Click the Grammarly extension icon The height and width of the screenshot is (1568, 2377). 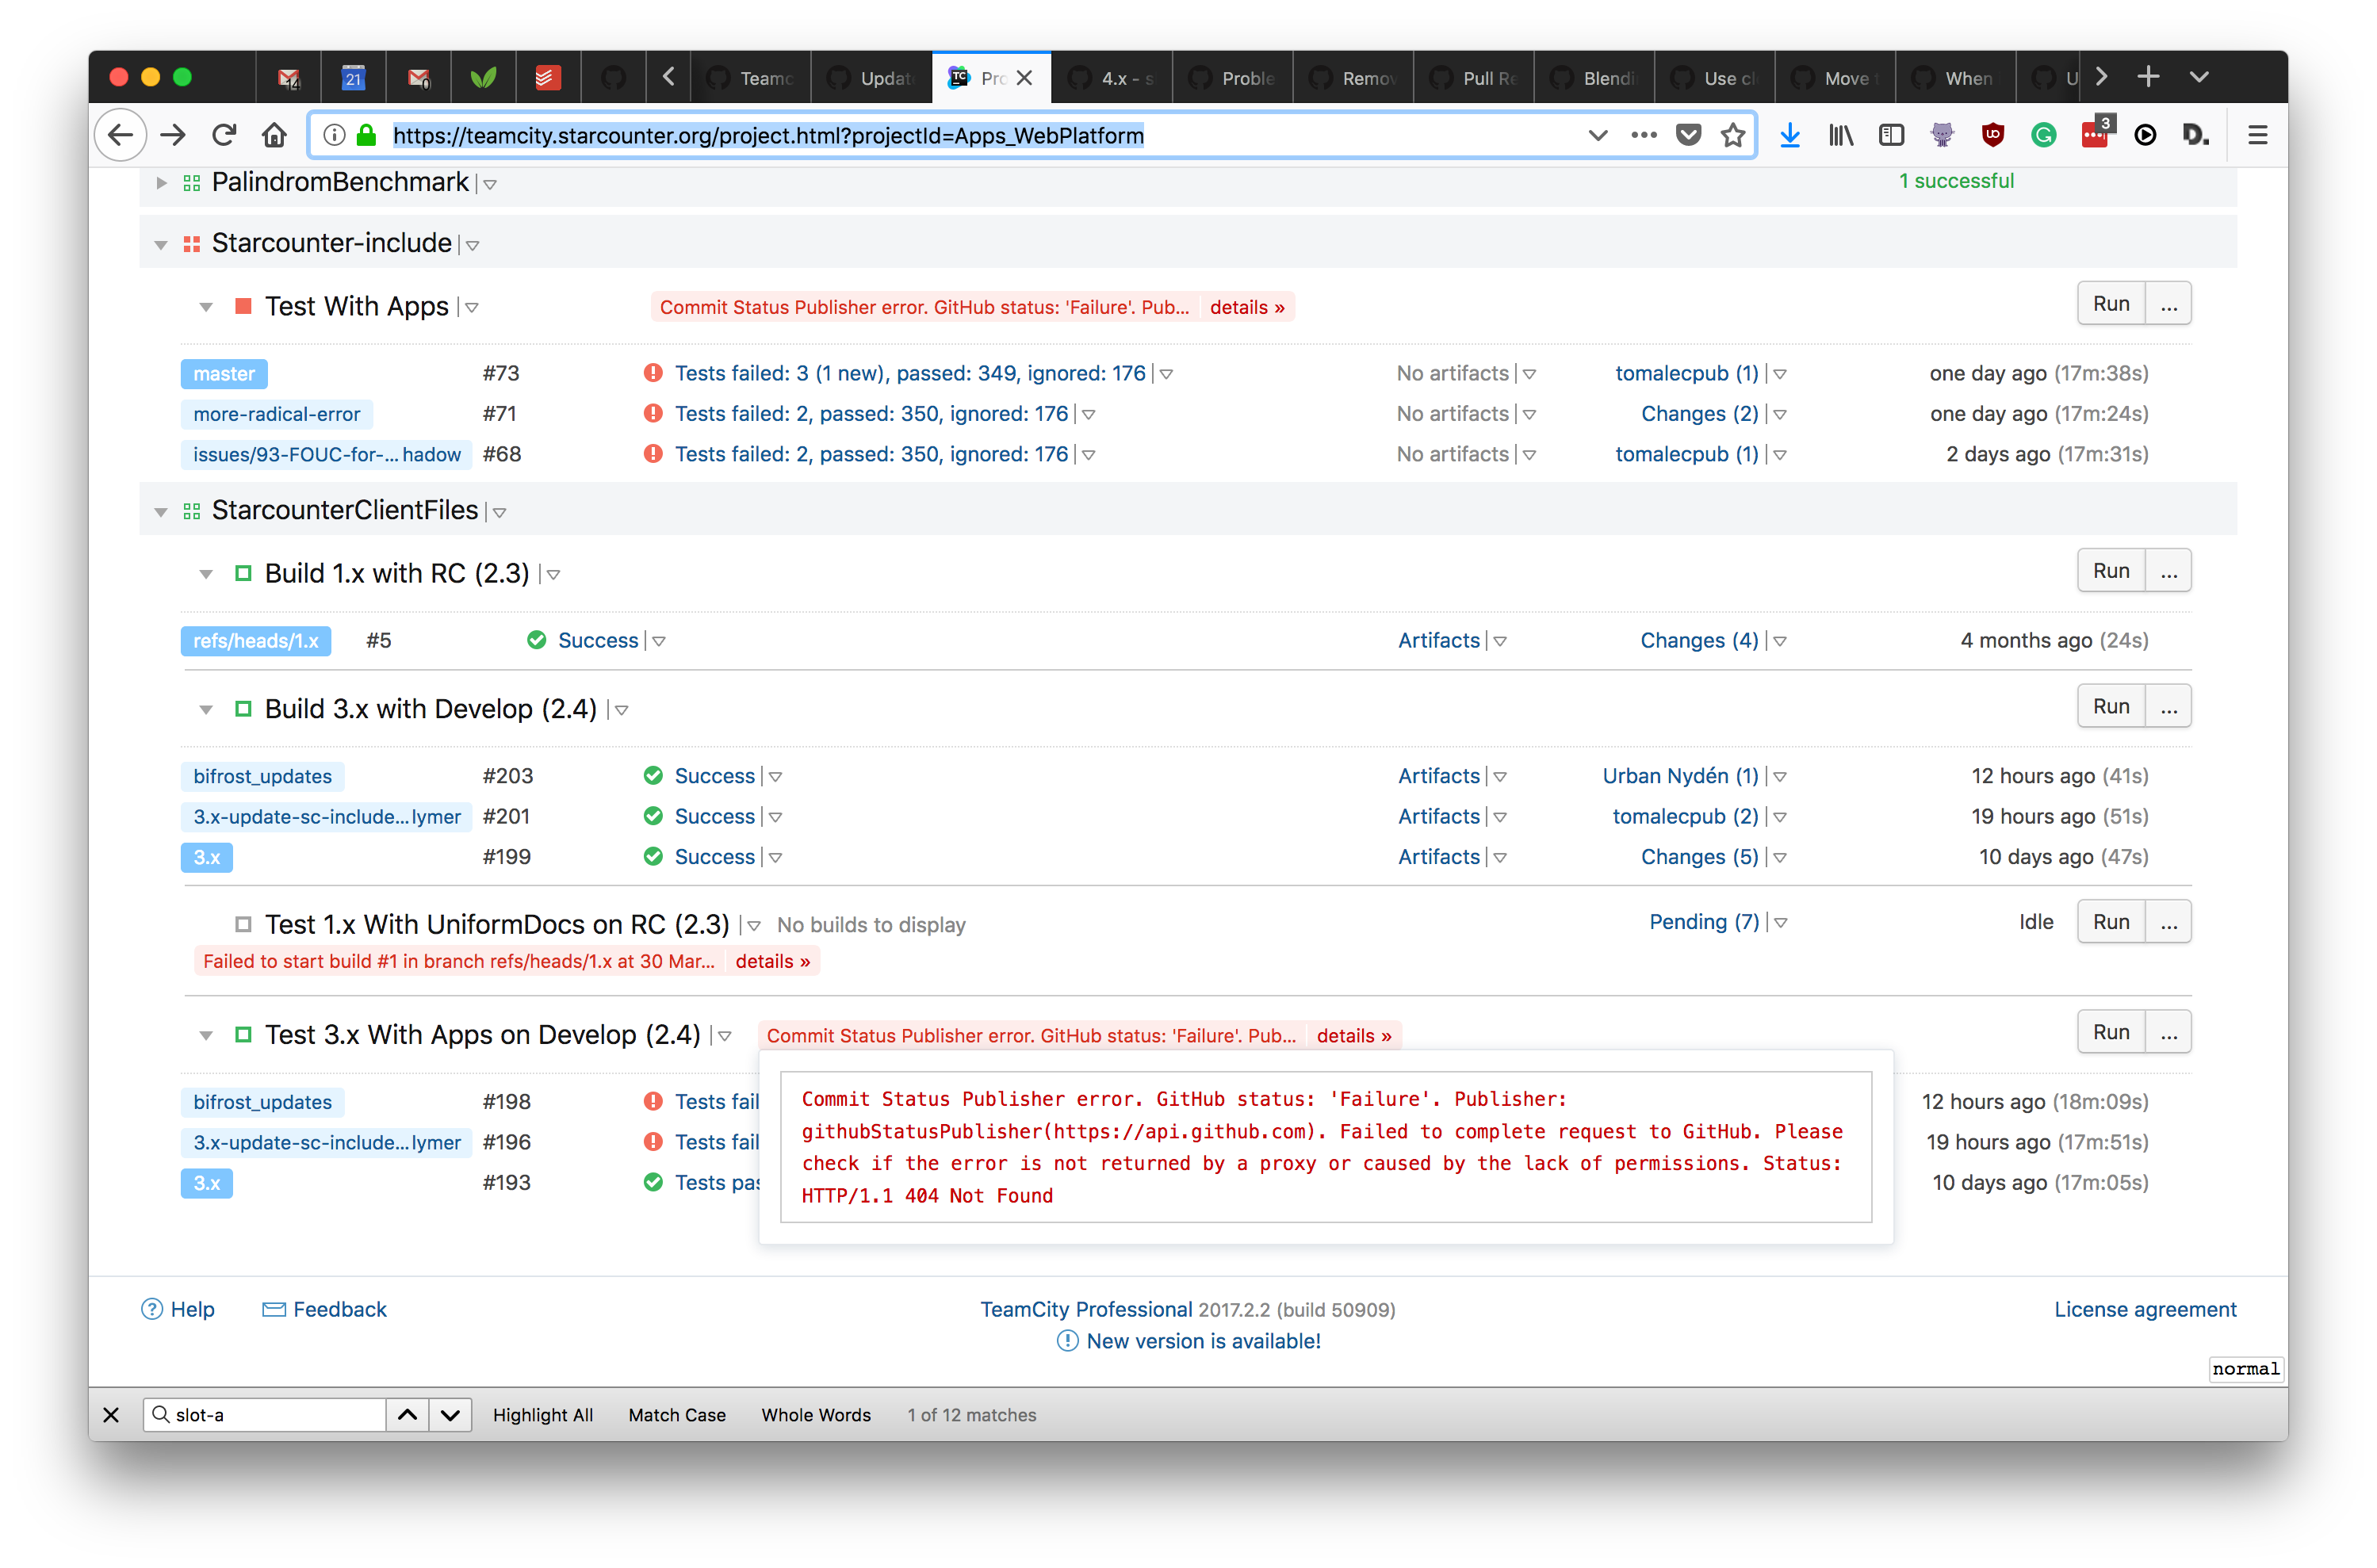tap(2043, 135)
